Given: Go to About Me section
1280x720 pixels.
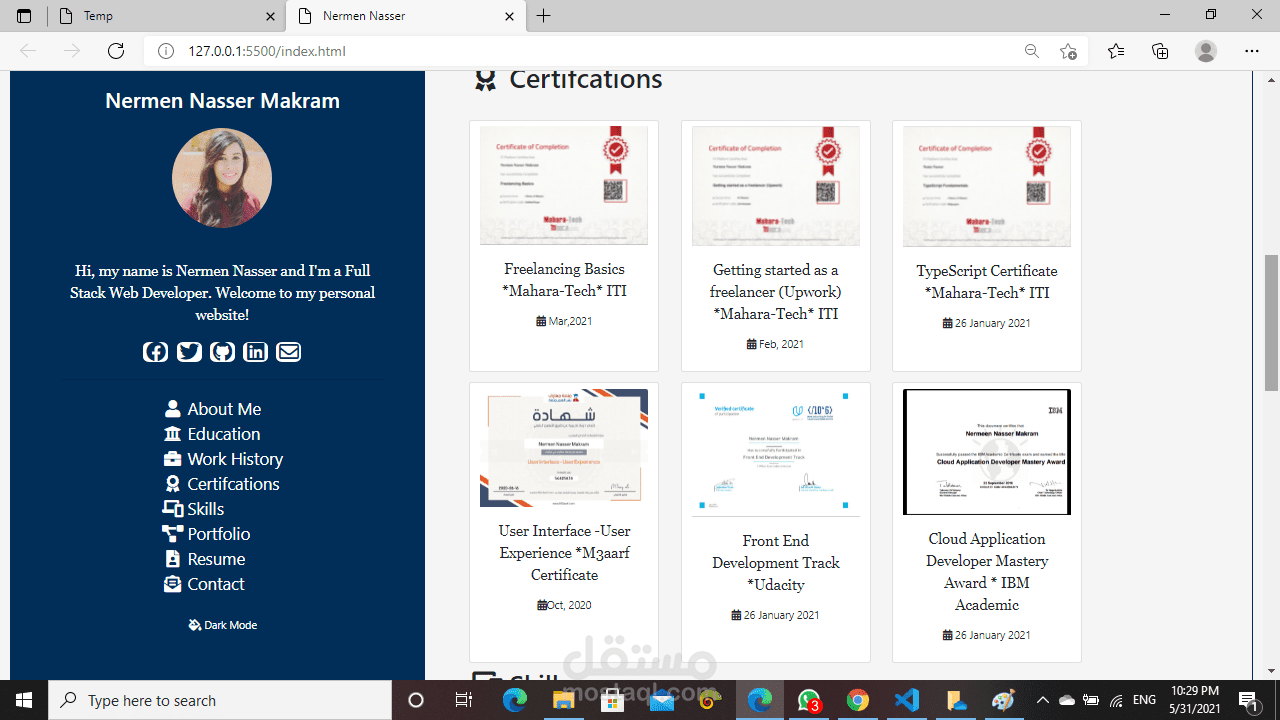Looking at the screenshot, I should pyautogui.click(x=213, y=409).
